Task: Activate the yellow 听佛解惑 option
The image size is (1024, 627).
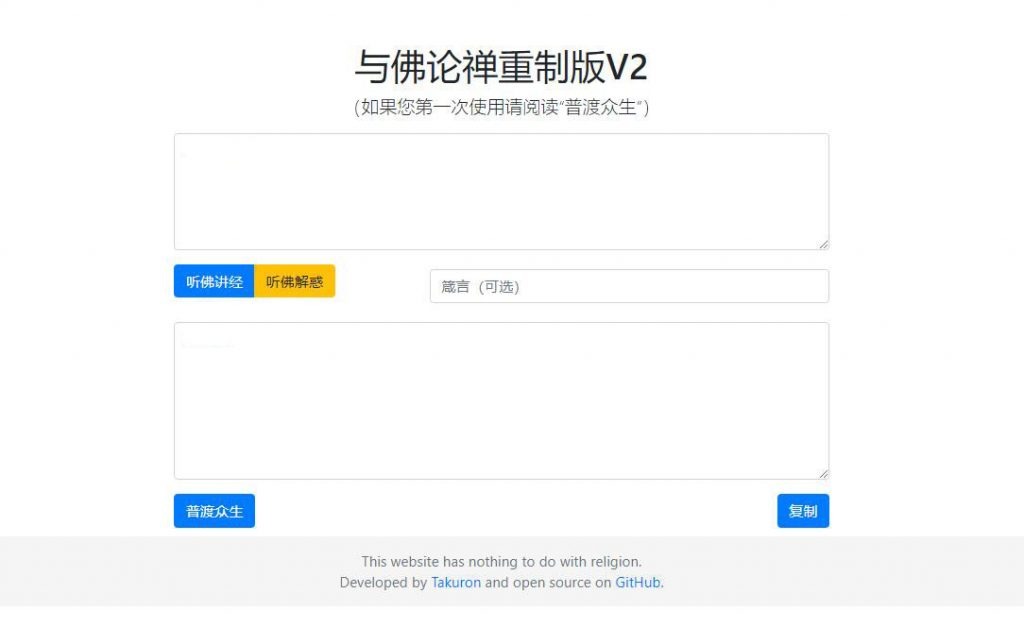Action: (294, 281)
